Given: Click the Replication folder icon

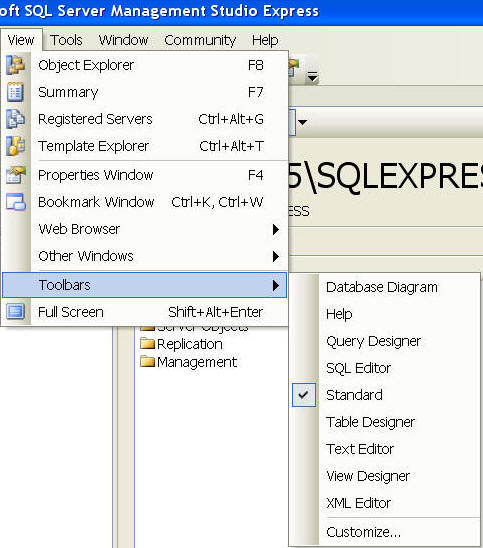Looking at the screenshot, I should click(x=147, y=344).
